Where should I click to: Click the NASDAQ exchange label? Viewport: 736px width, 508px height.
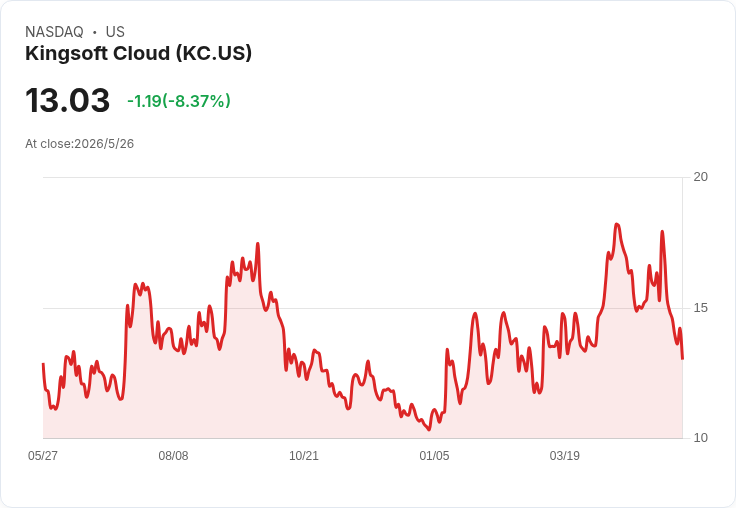click(54, 32)
